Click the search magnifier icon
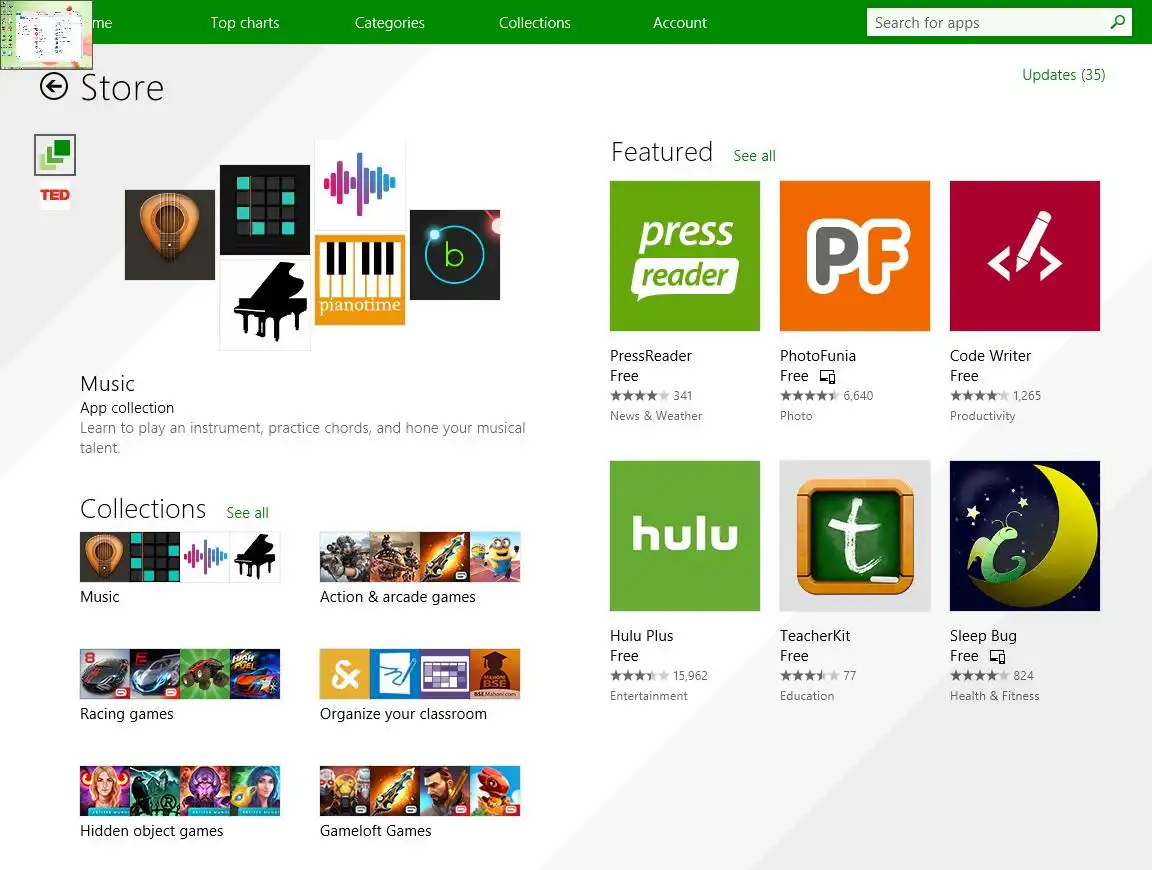Screen dimensions: 1152x870 1117,22
